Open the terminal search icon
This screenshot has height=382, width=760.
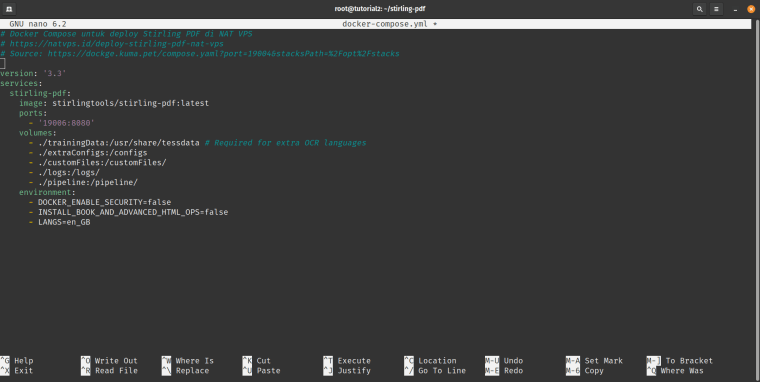point(699,9)
